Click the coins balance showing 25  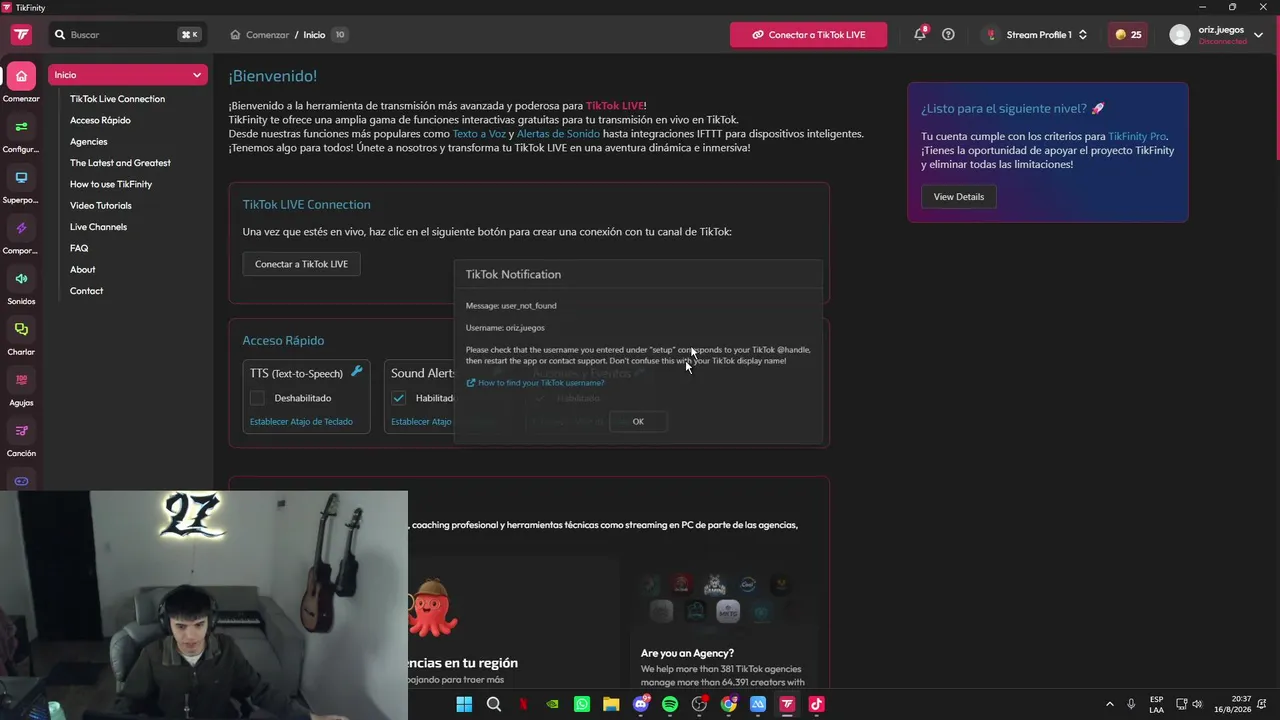1128,35
